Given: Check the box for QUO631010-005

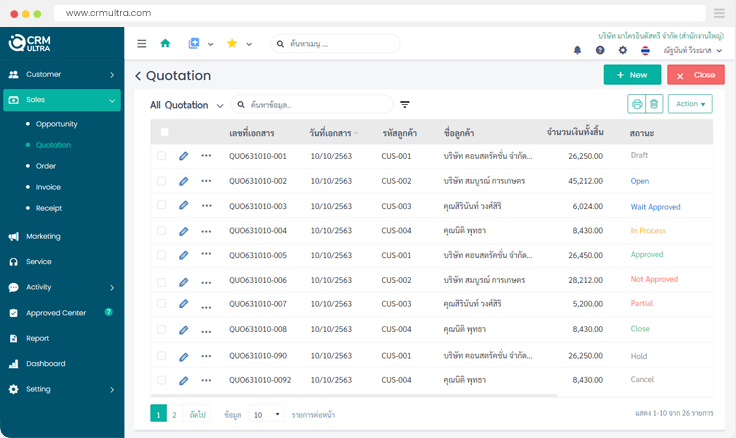Looking at the screenshot, I should (x=161, y=255).
